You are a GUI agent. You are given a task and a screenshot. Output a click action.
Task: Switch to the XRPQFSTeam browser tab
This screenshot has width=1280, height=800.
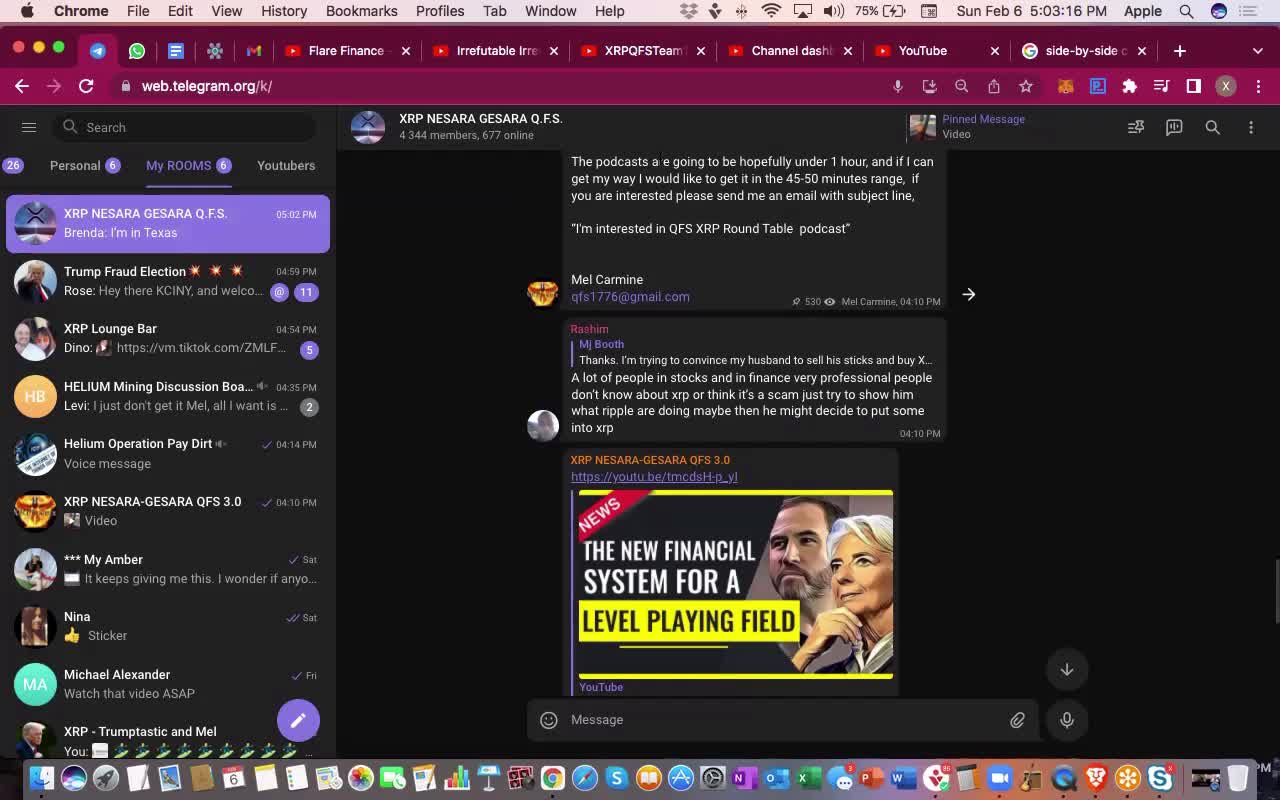pyautogui.click(x=642, y=51)
